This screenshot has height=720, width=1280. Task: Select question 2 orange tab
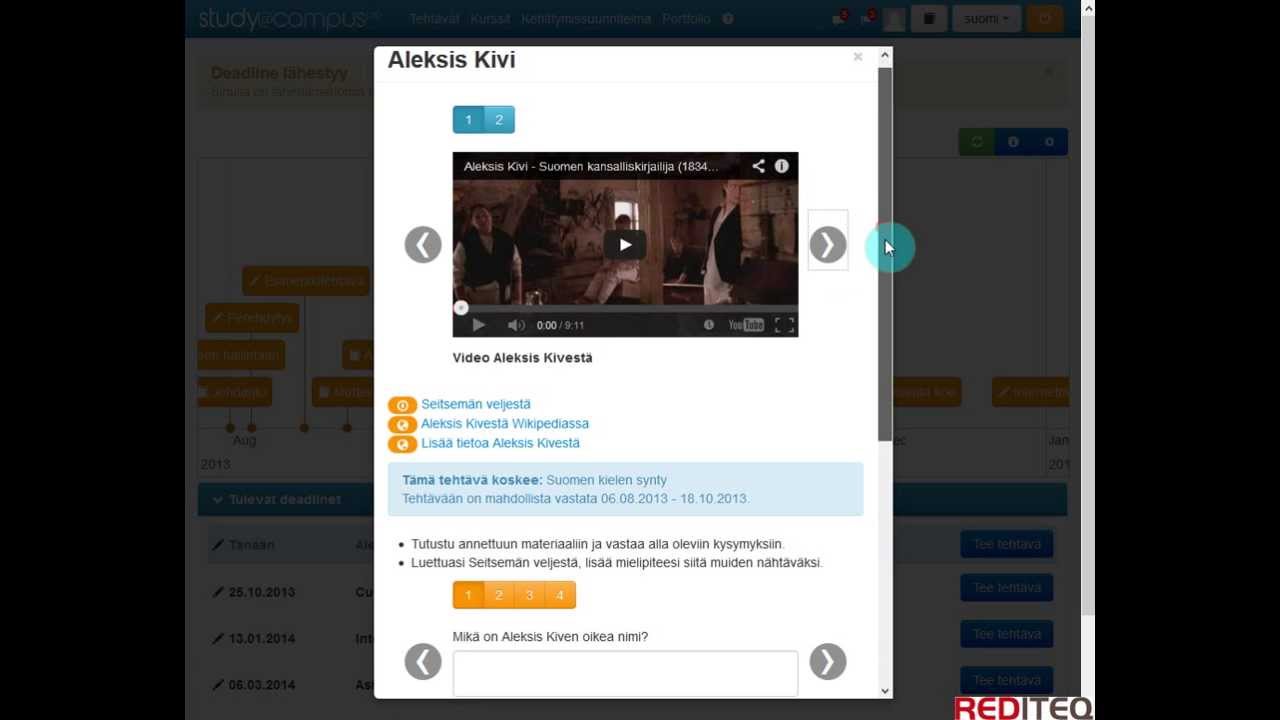pos(499,595)
